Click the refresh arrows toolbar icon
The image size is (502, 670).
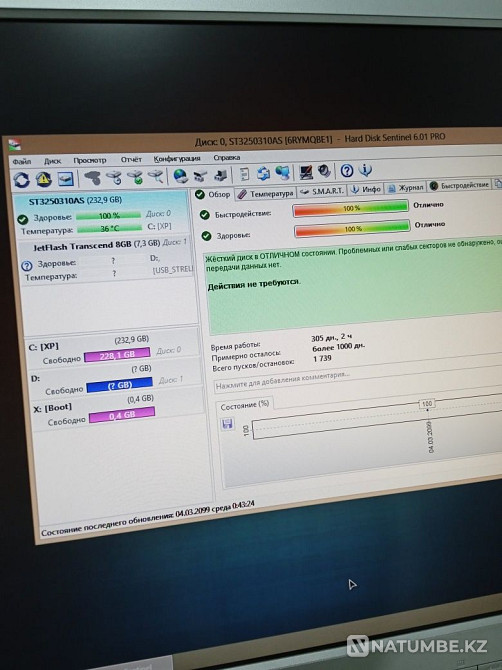click(21, 180)
